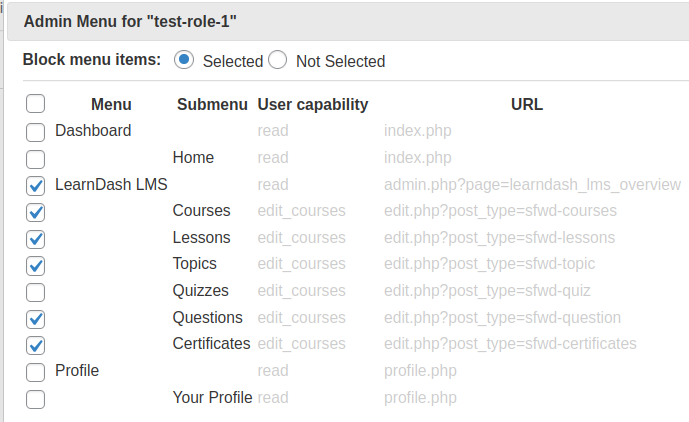Tick the select-all checkbox beside Menu header
This screenshot has height=422, width=689.
[36, 104]
